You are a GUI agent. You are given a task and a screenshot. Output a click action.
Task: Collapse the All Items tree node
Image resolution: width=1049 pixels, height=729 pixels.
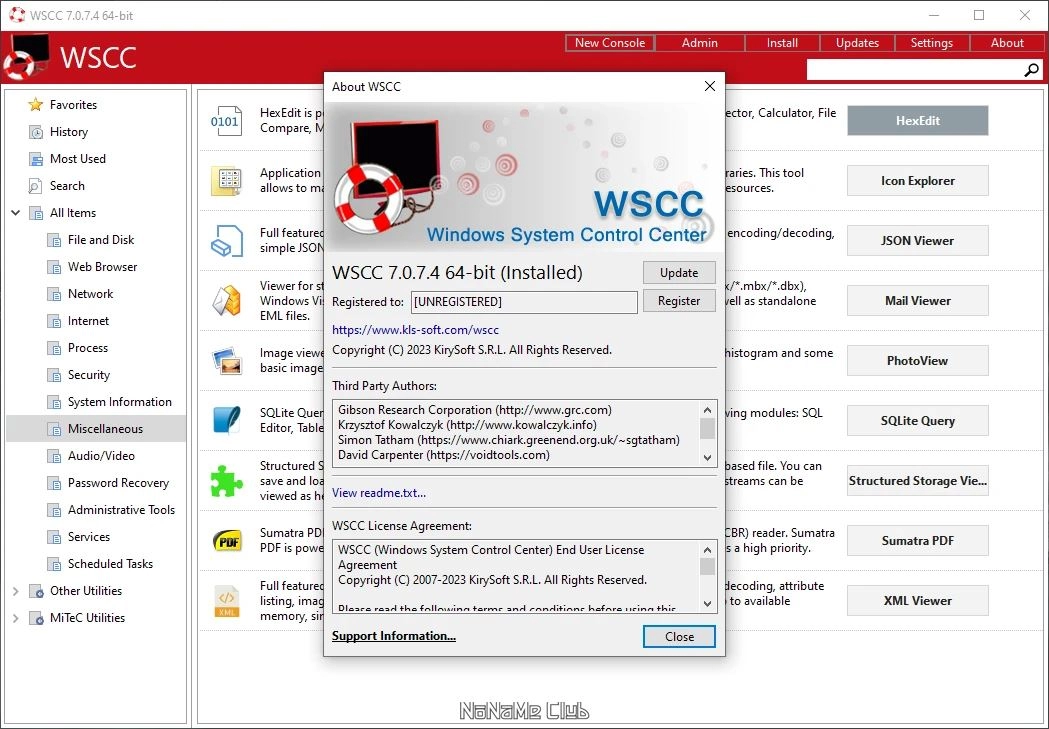pyautogui.click(x=15, y=213)
